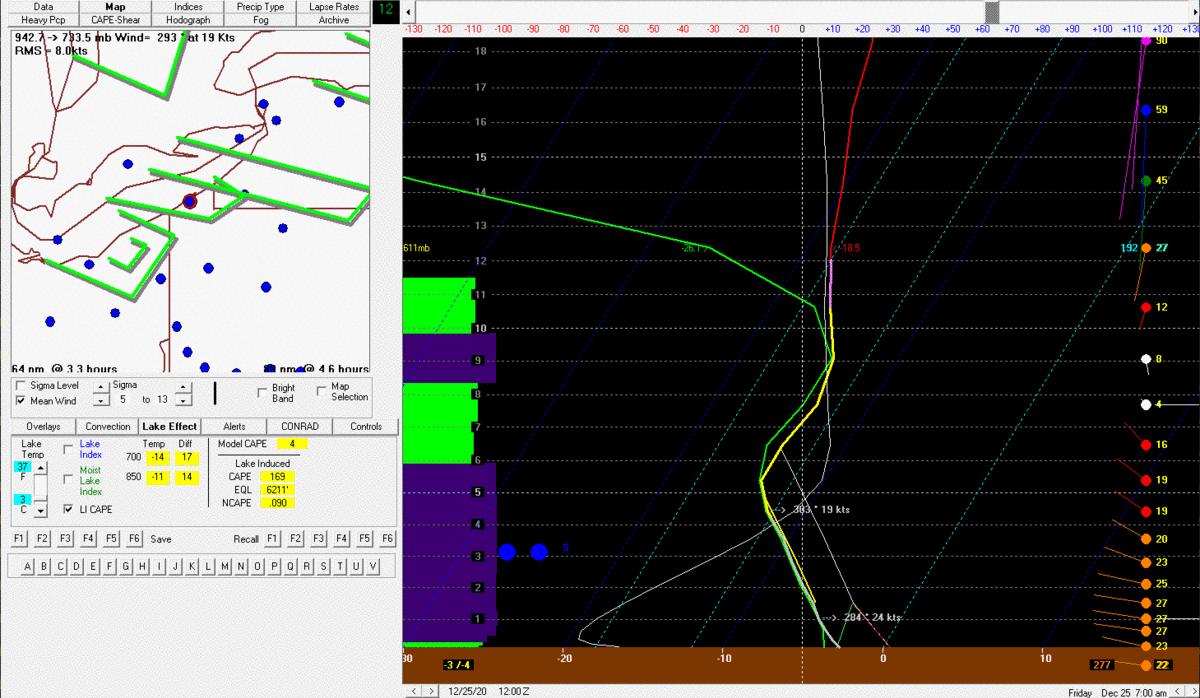Step to the next forecast hour arrow
Viewport: 1200px width, 698px height.
432,691
